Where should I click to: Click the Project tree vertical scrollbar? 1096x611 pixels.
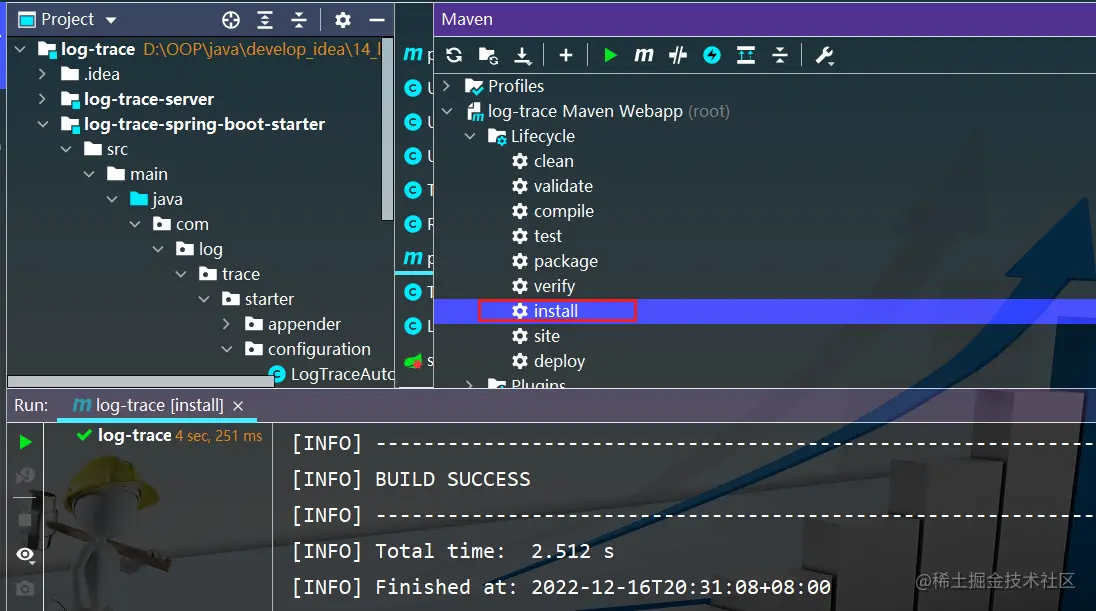[387, 129]
